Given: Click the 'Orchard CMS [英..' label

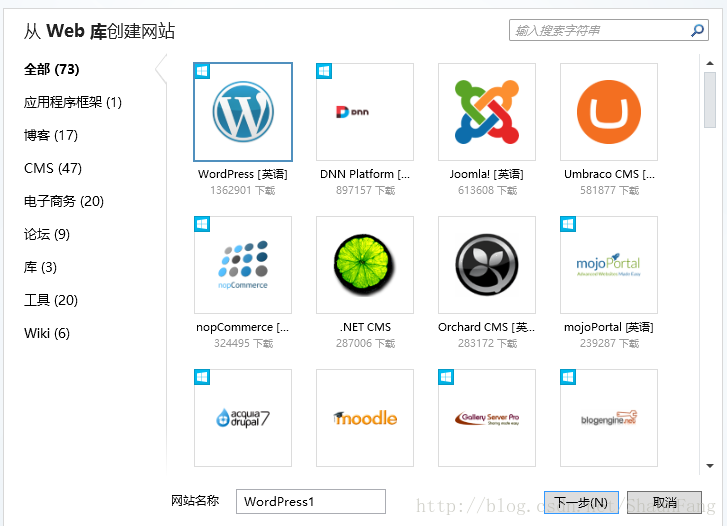Looking at the screenshot, I should pos(486,327).
